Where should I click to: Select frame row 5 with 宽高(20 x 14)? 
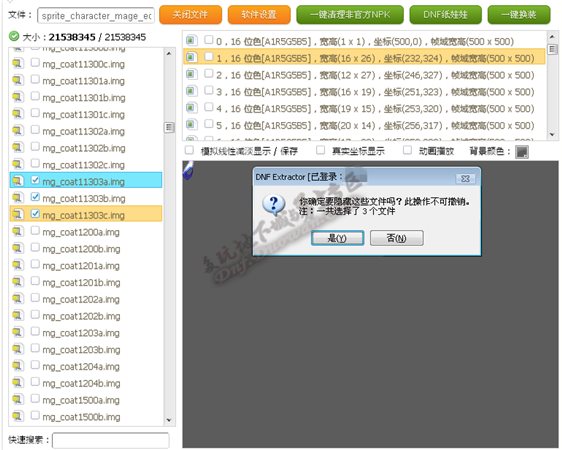[365, 125]
